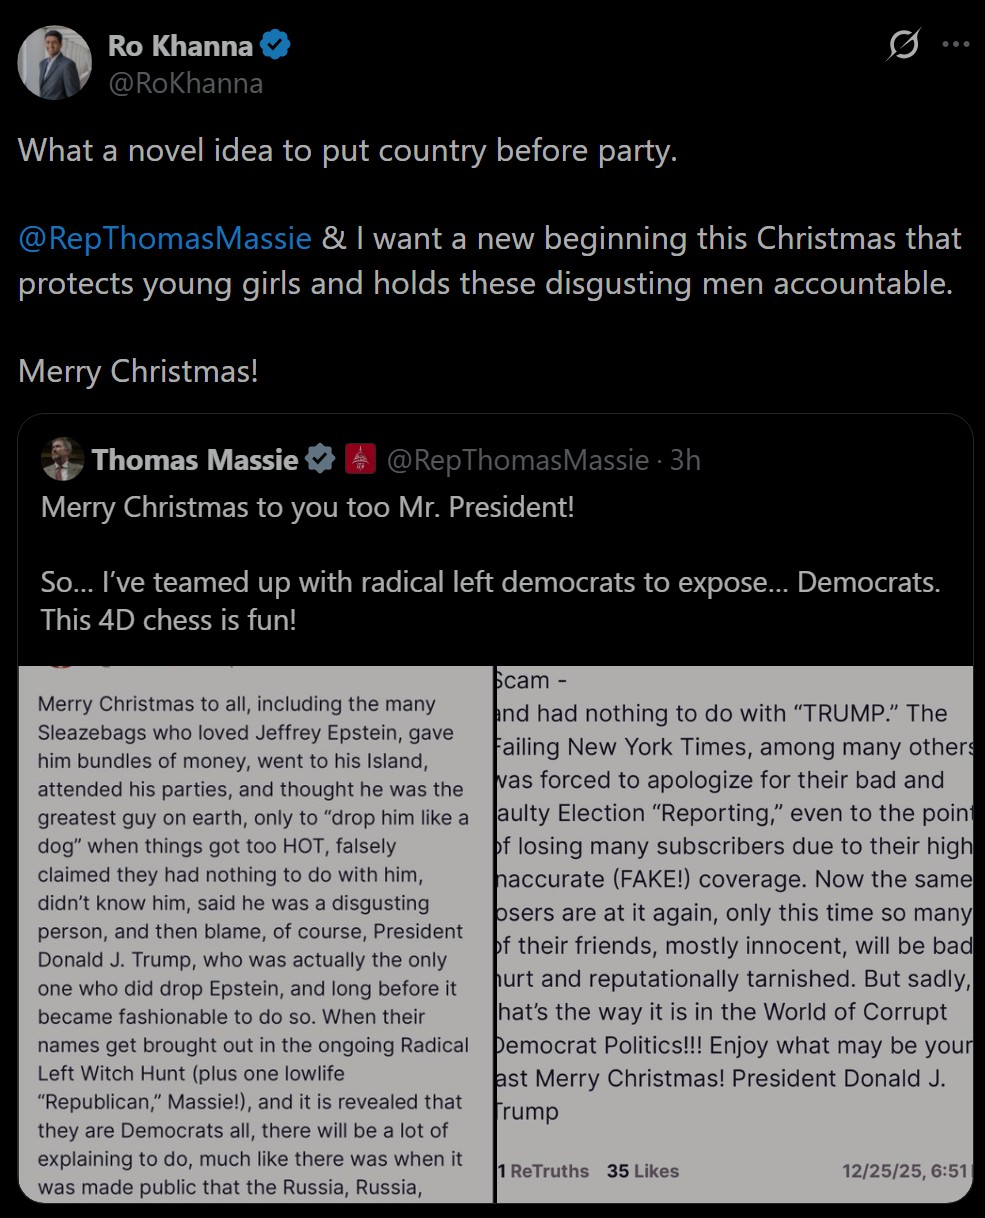The height and width of the screenshot is (1218, 985).
Task: Click the 12/25/25 date stamp
Action: [905, 1171]
